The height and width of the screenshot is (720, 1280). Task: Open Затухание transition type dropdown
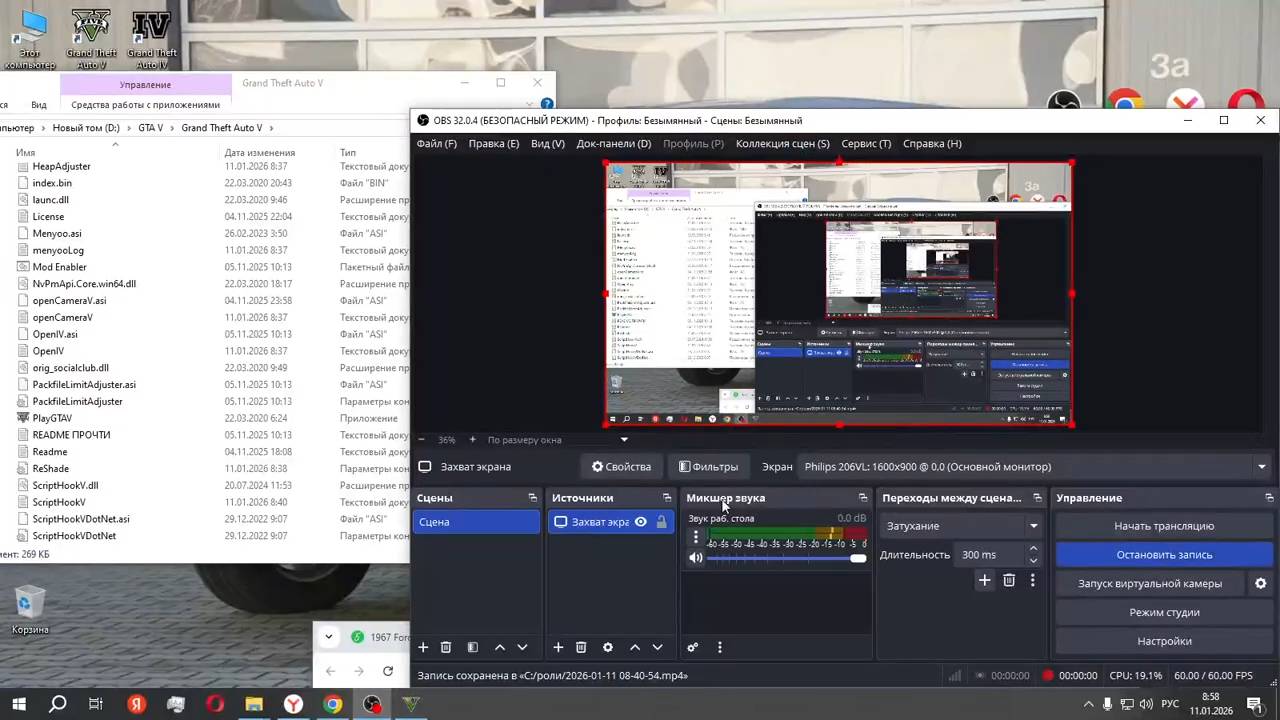tap(962, 526)
